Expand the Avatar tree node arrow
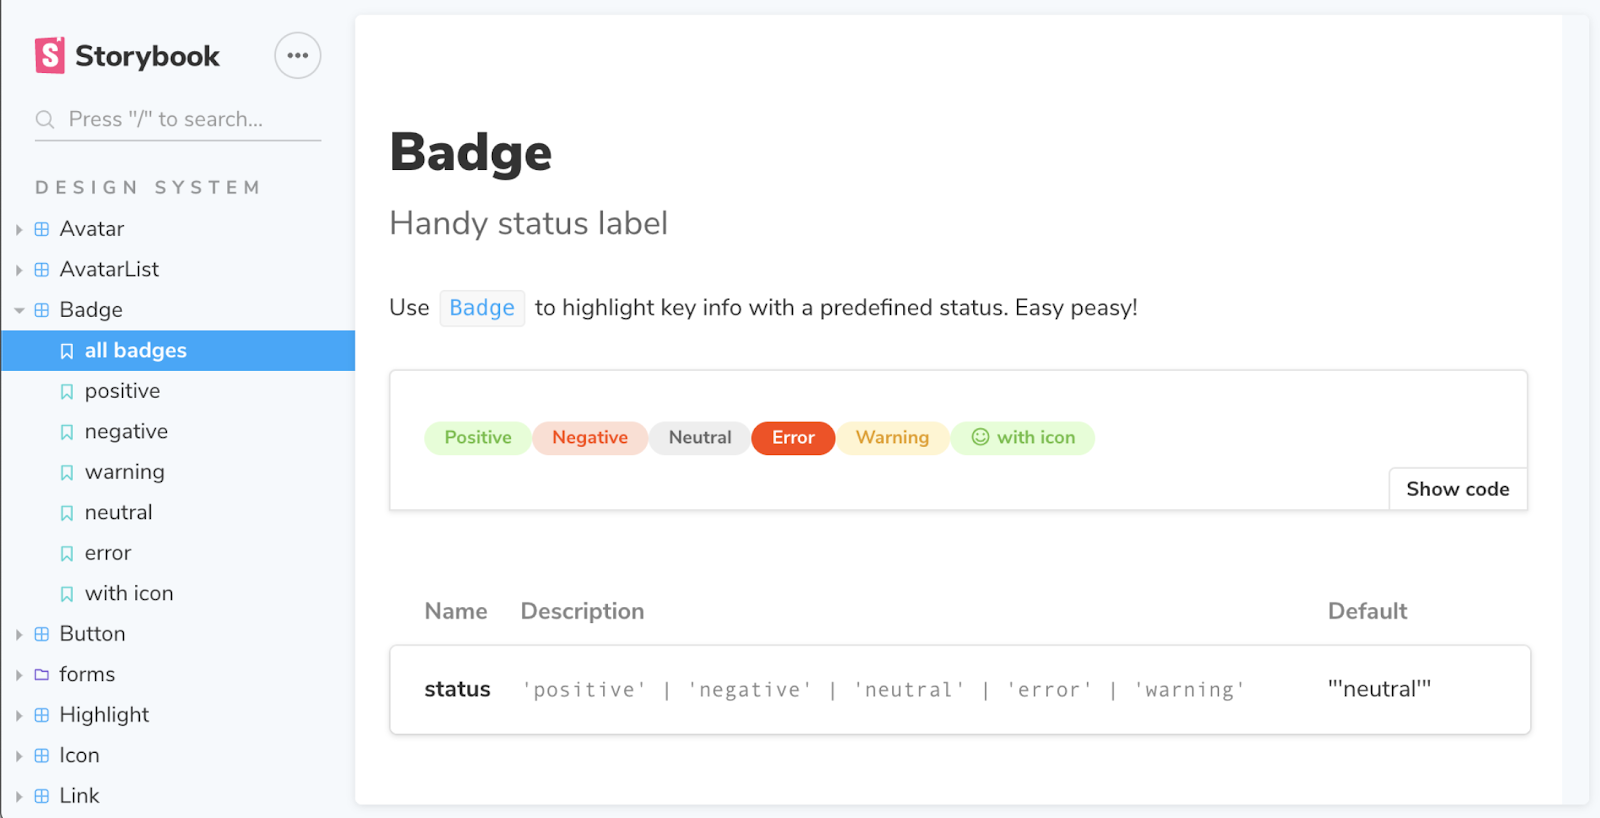Viewport: 1600px width, 818px height. [x=19, y=230]
